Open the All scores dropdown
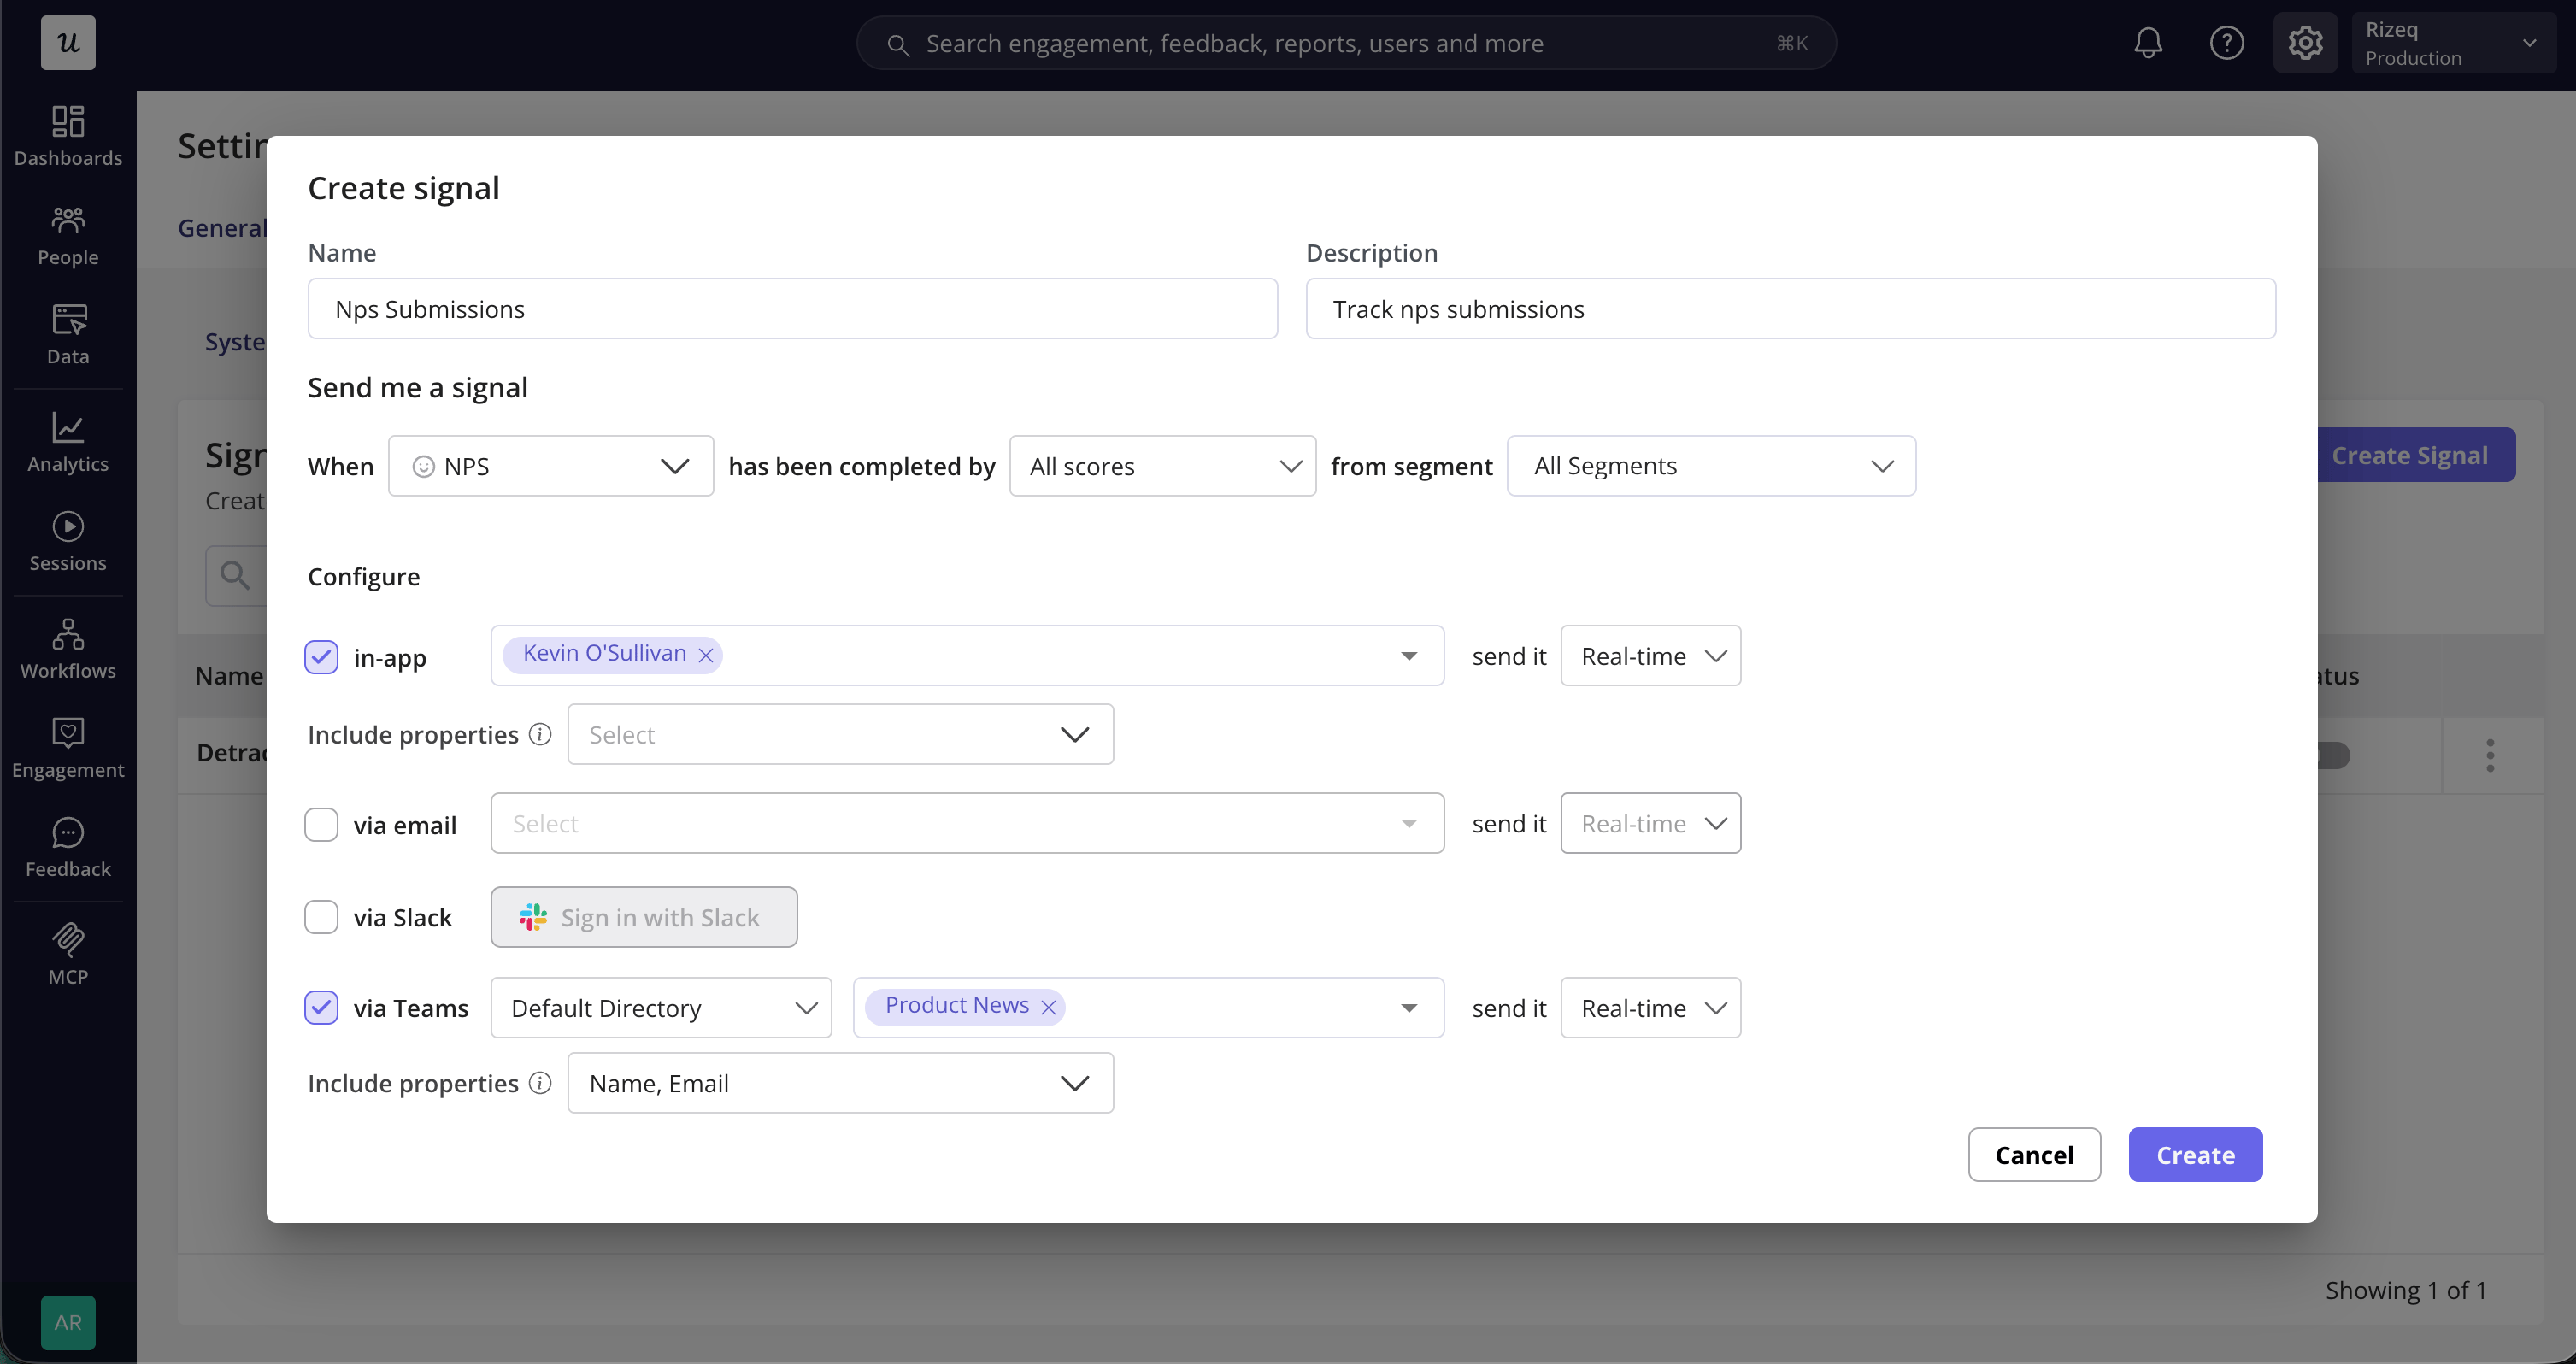This screenshot has width=2576, height=1364. coord(1162,466)
